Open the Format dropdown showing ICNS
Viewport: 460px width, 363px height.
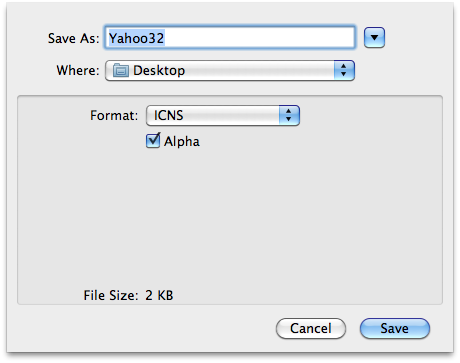[223, 115]
